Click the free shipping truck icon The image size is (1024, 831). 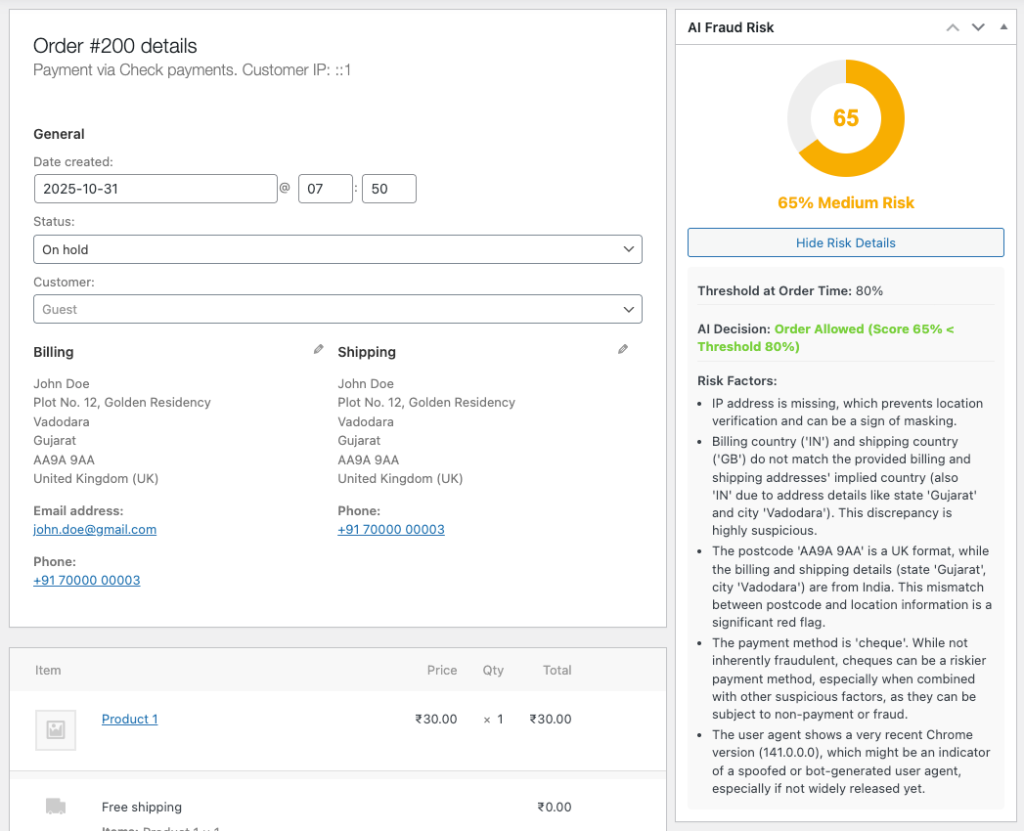(56, 806)
